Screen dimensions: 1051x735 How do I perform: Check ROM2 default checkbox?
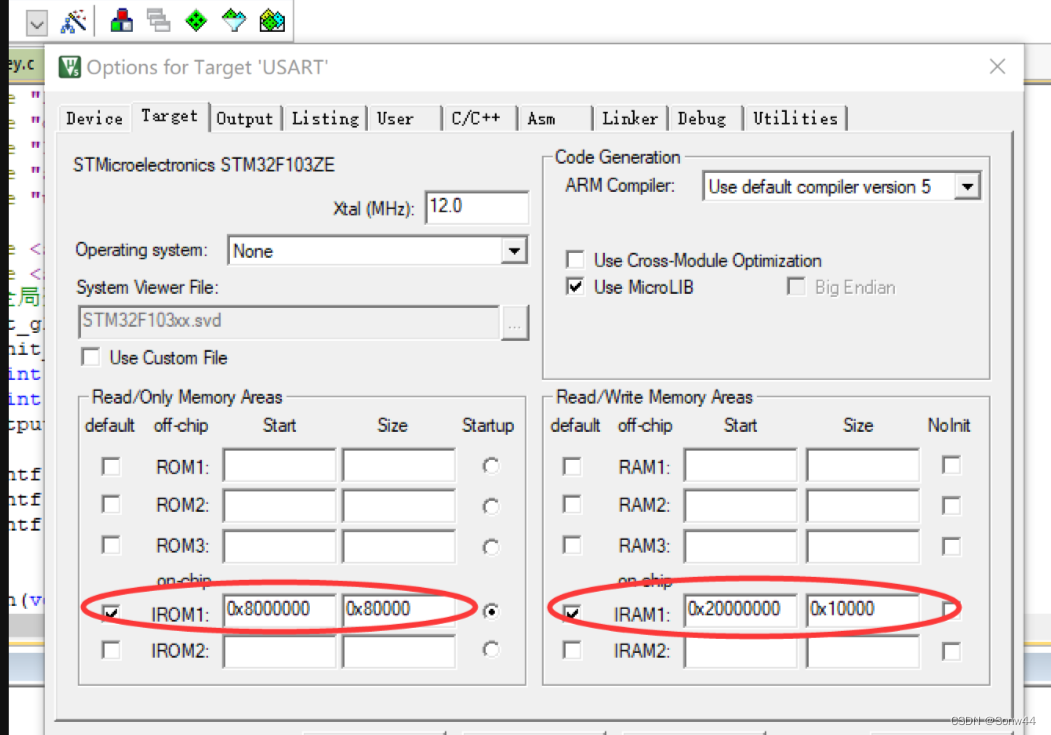[111, 504]
